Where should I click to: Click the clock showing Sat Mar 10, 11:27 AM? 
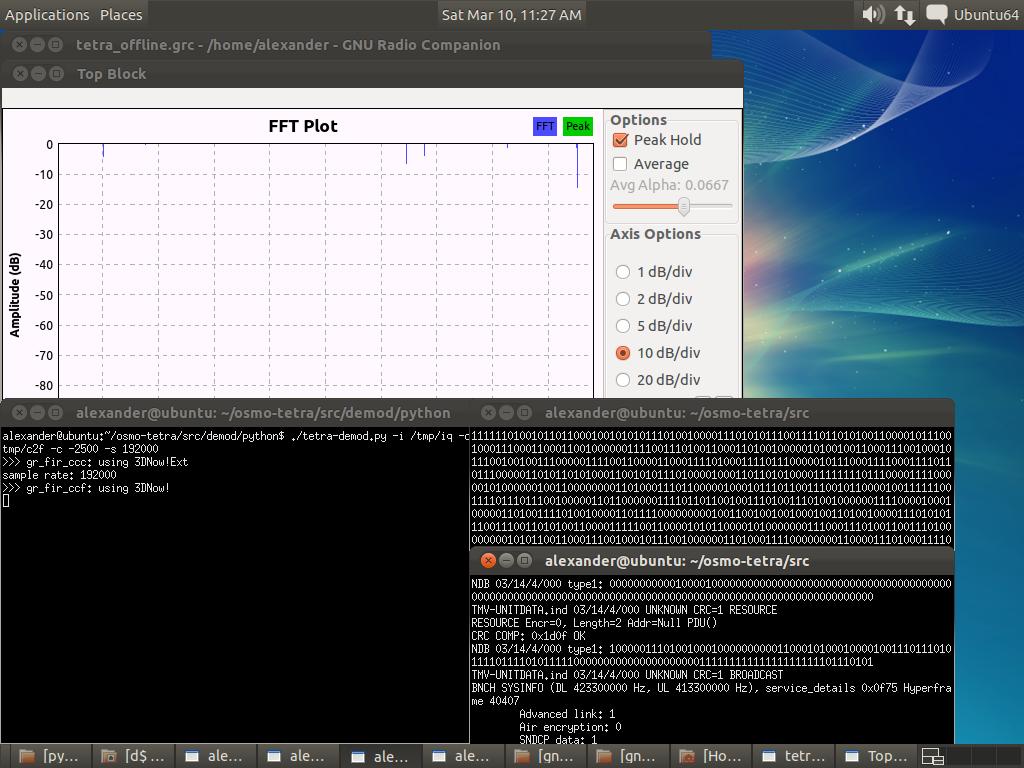[511, 14]
